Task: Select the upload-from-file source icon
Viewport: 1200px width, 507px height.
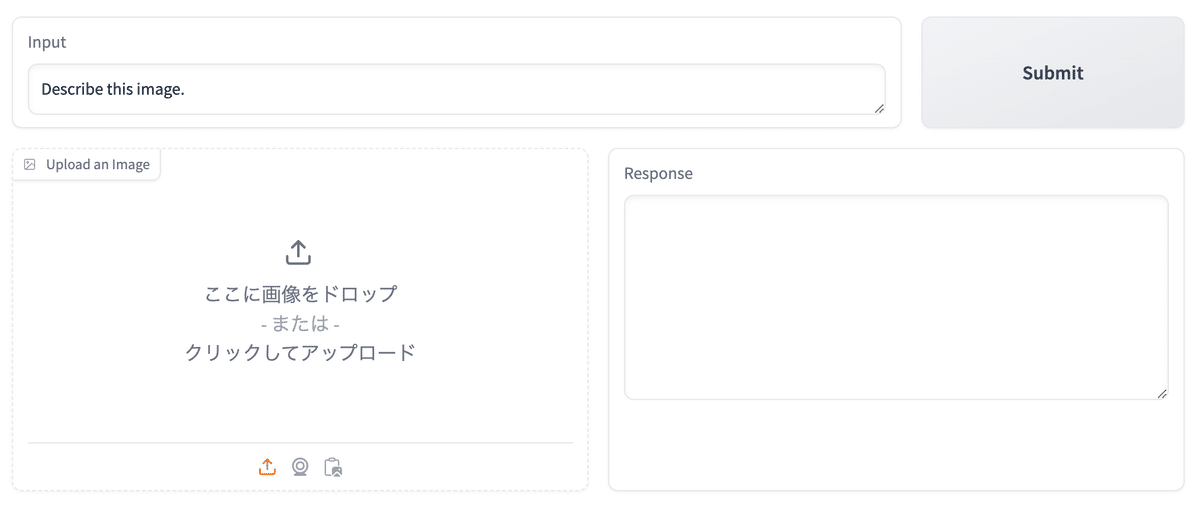Action: [x=267, y=467]
